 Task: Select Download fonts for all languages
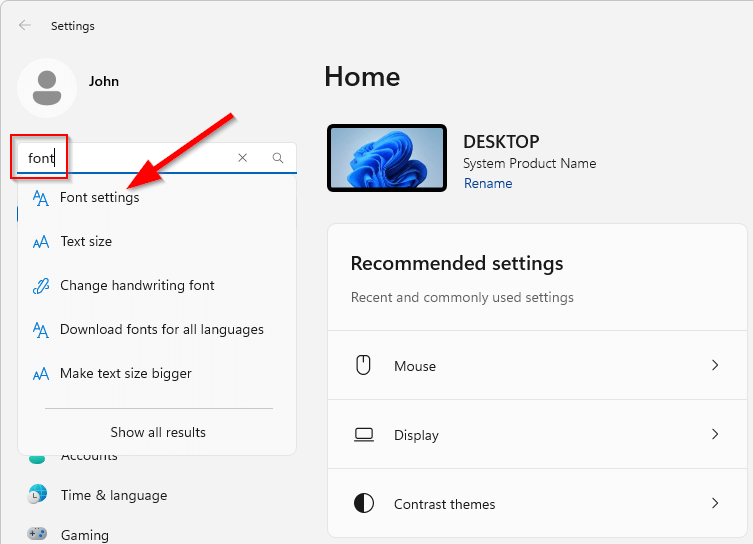tap(157, 330)
